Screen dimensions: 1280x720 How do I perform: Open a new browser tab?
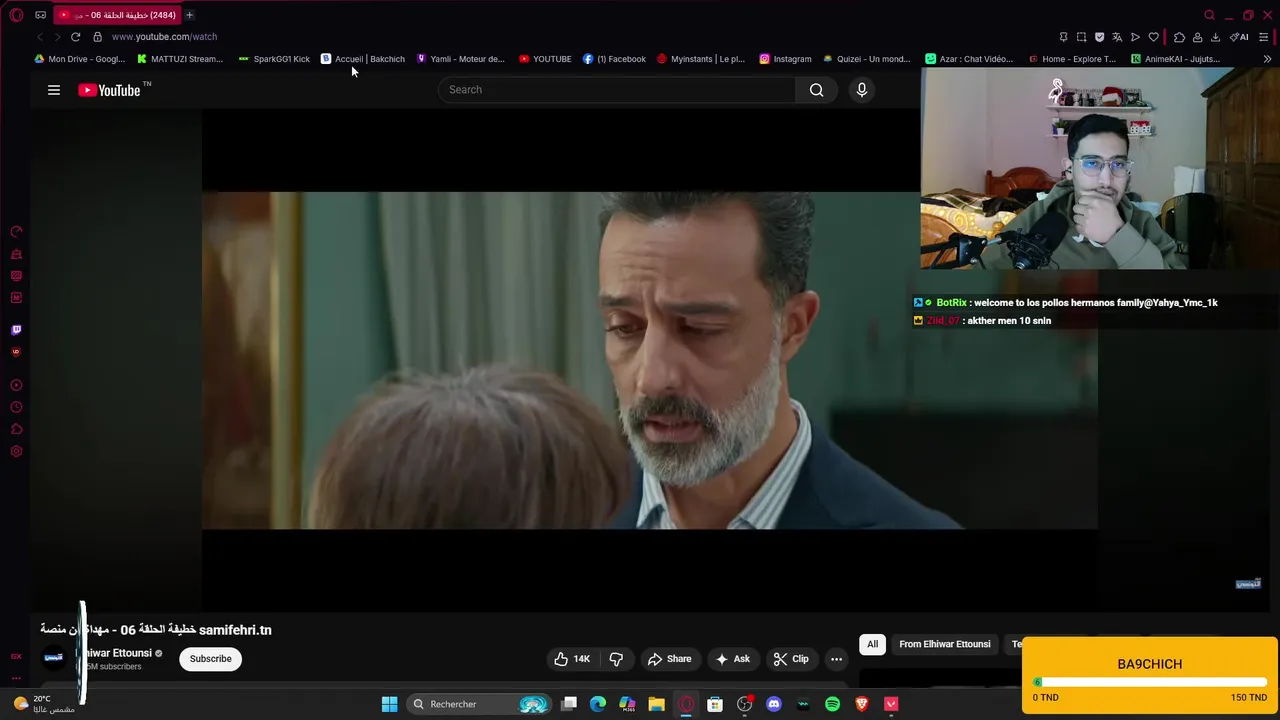coord(189,15)
